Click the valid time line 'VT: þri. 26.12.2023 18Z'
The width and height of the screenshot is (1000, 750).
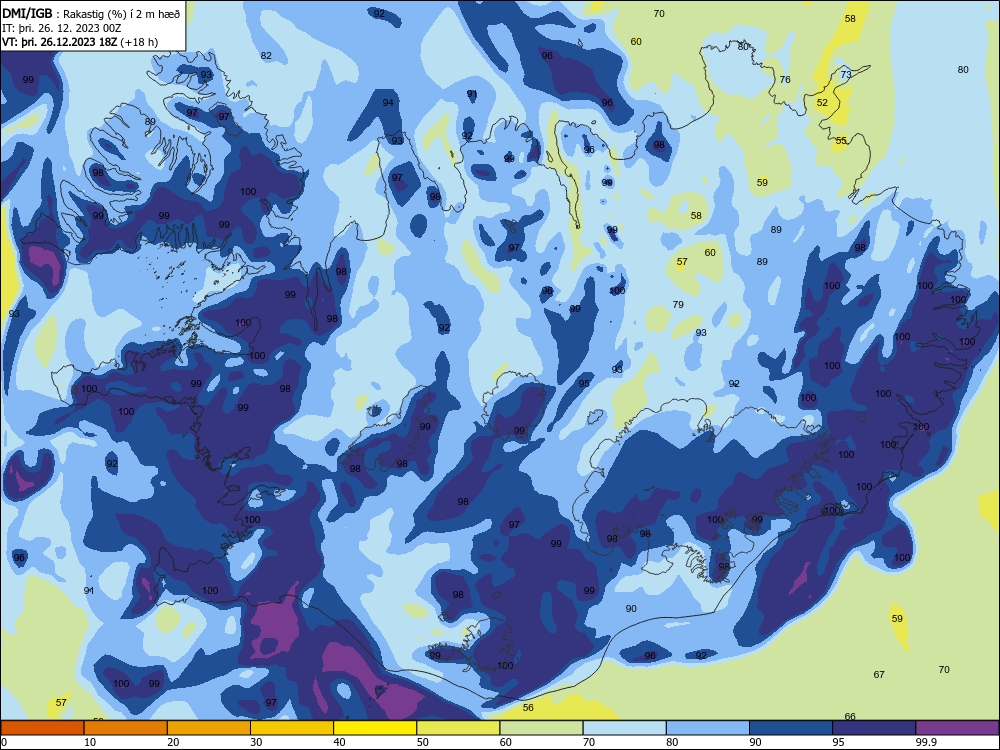[x=62, y=42]
